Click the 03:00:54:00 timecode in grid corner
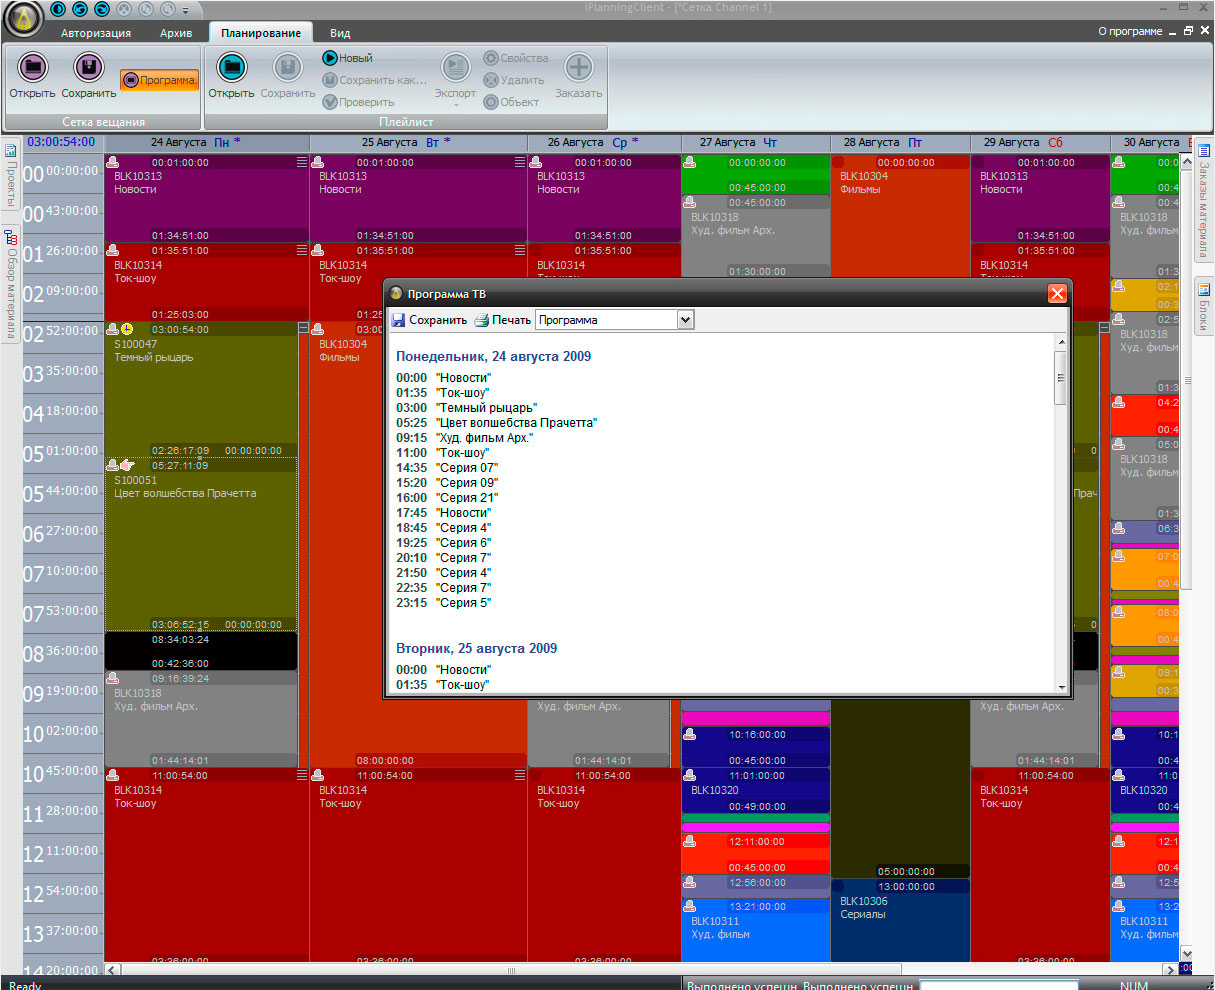This screenshot has width=1215, height=990. click(61, 142)
